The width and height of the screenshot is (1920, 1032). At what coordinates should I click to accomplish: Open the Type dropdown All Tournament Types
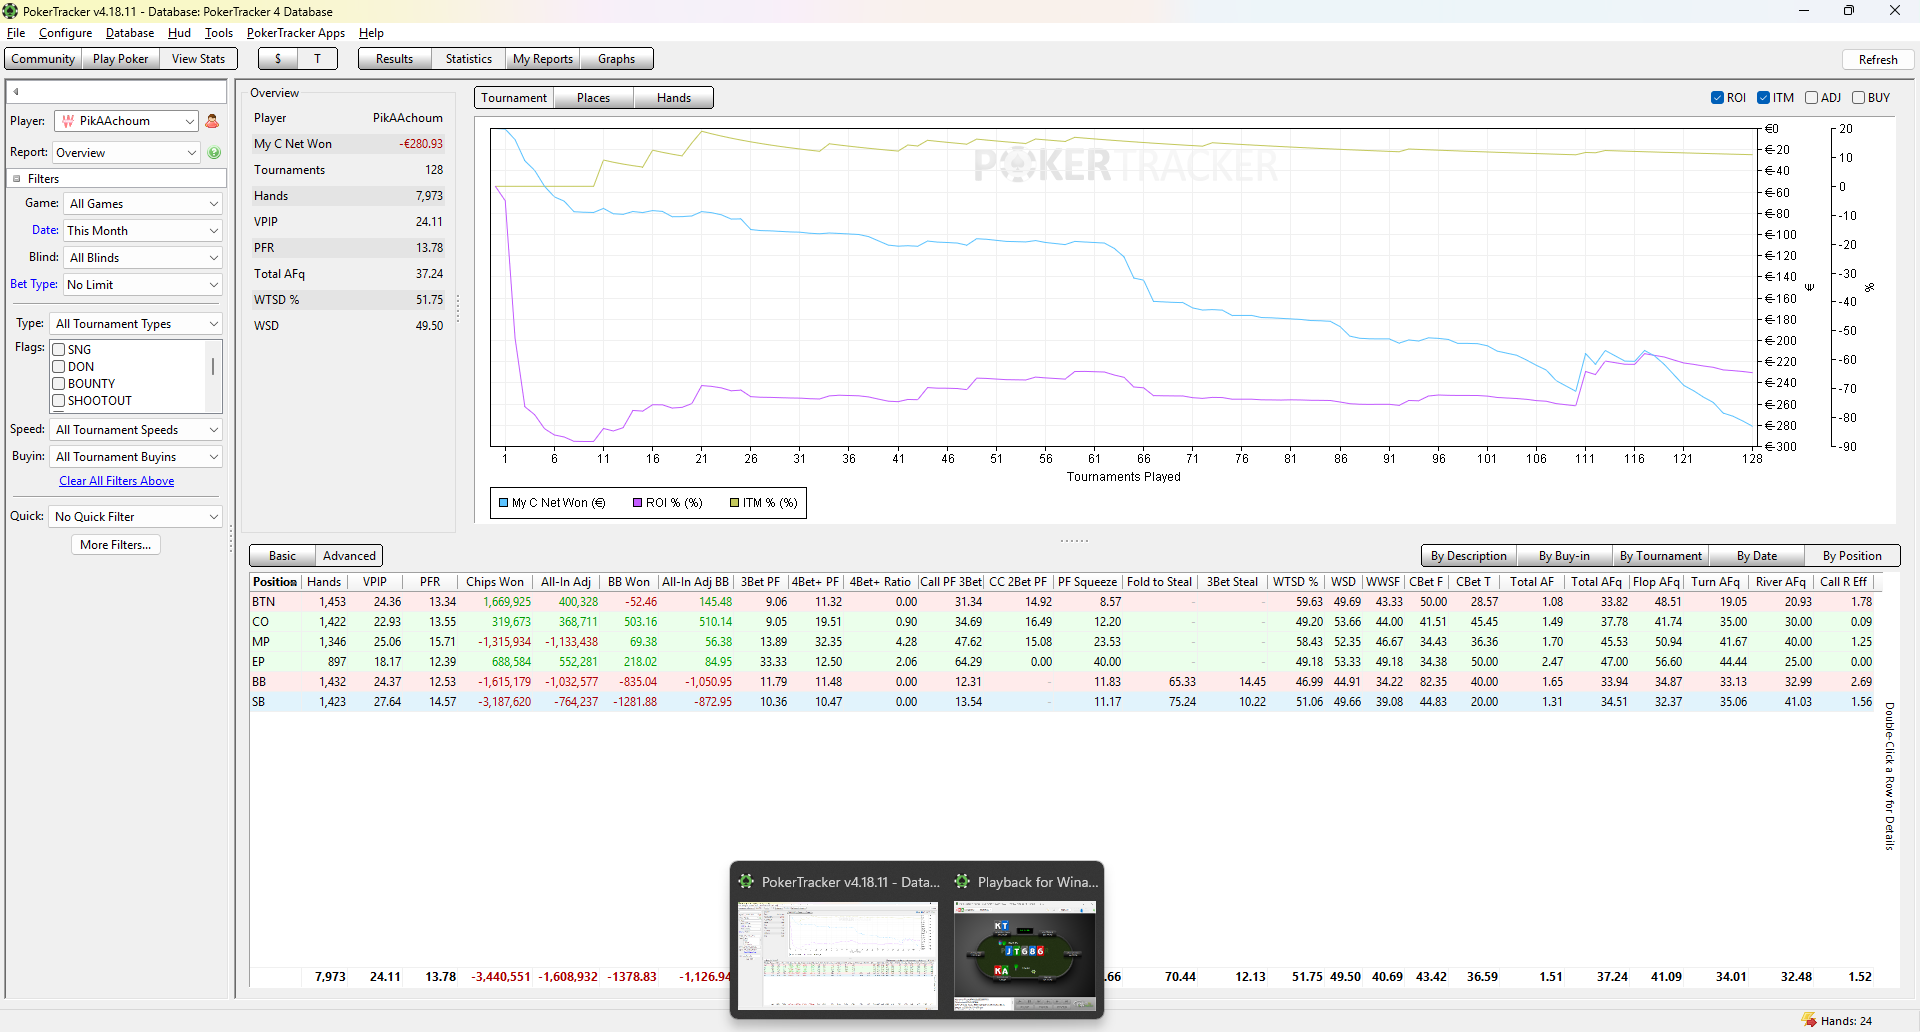[136, 324]
